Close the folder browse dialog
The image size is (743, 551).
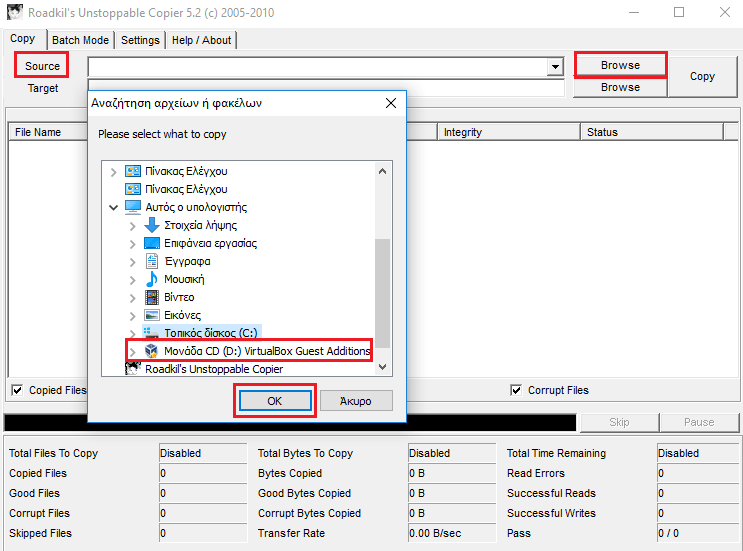[391, 103]
